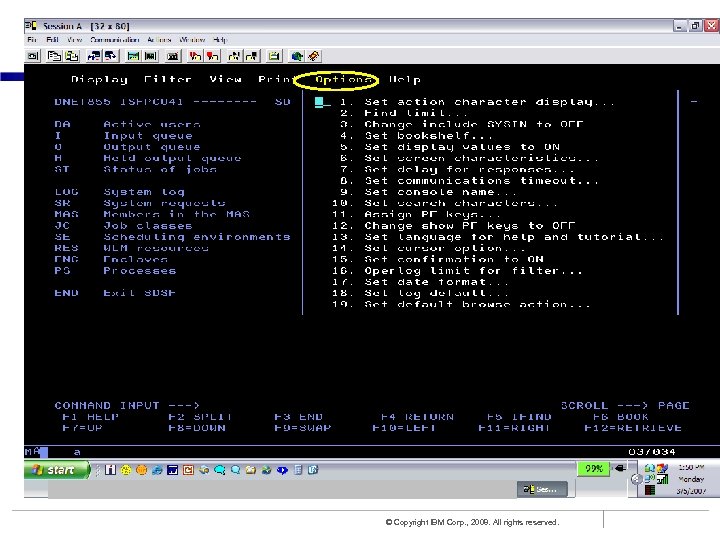Open Internet Explorer from quick launch

click(x=157, y=470)
